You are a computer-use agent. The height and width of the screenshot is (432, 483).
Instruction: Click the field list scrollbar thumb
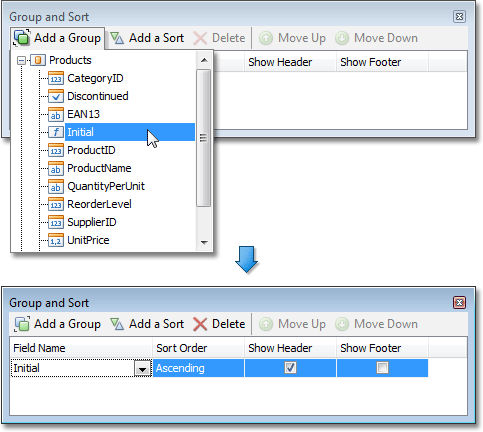(204, 138)
